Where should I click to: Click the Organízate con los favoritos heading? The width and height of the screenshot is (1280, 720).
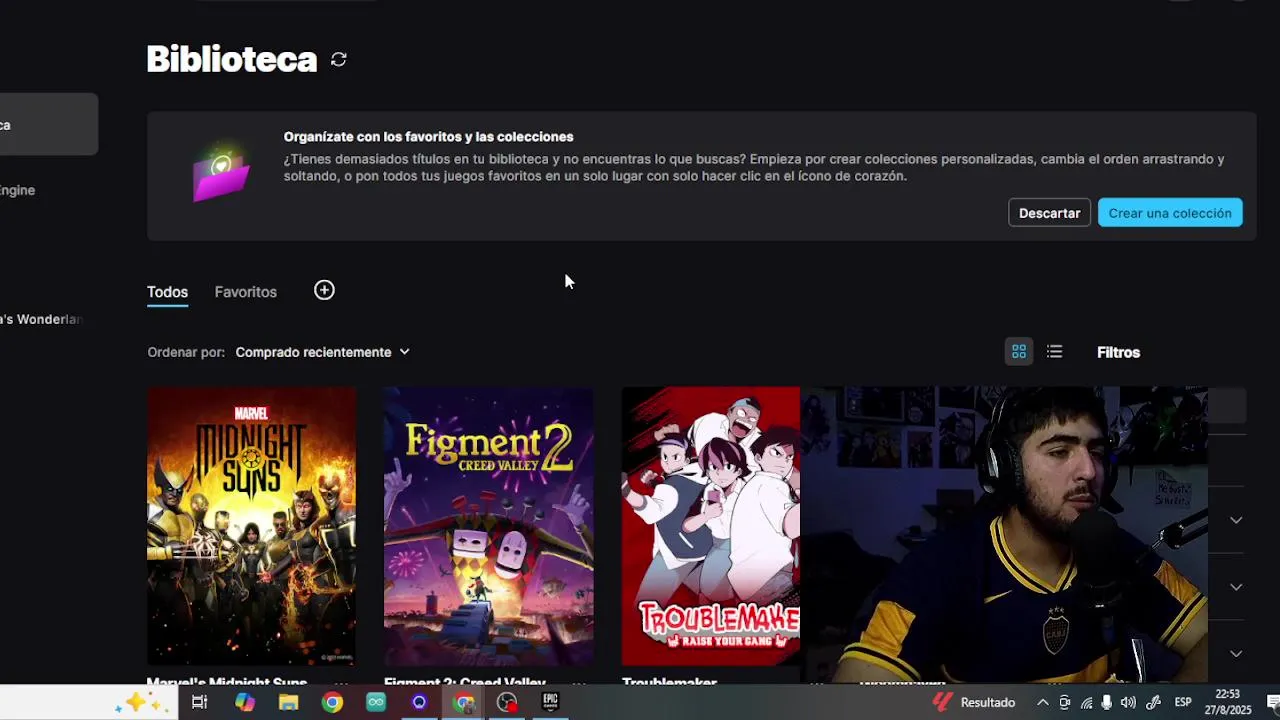coord(428,137)
